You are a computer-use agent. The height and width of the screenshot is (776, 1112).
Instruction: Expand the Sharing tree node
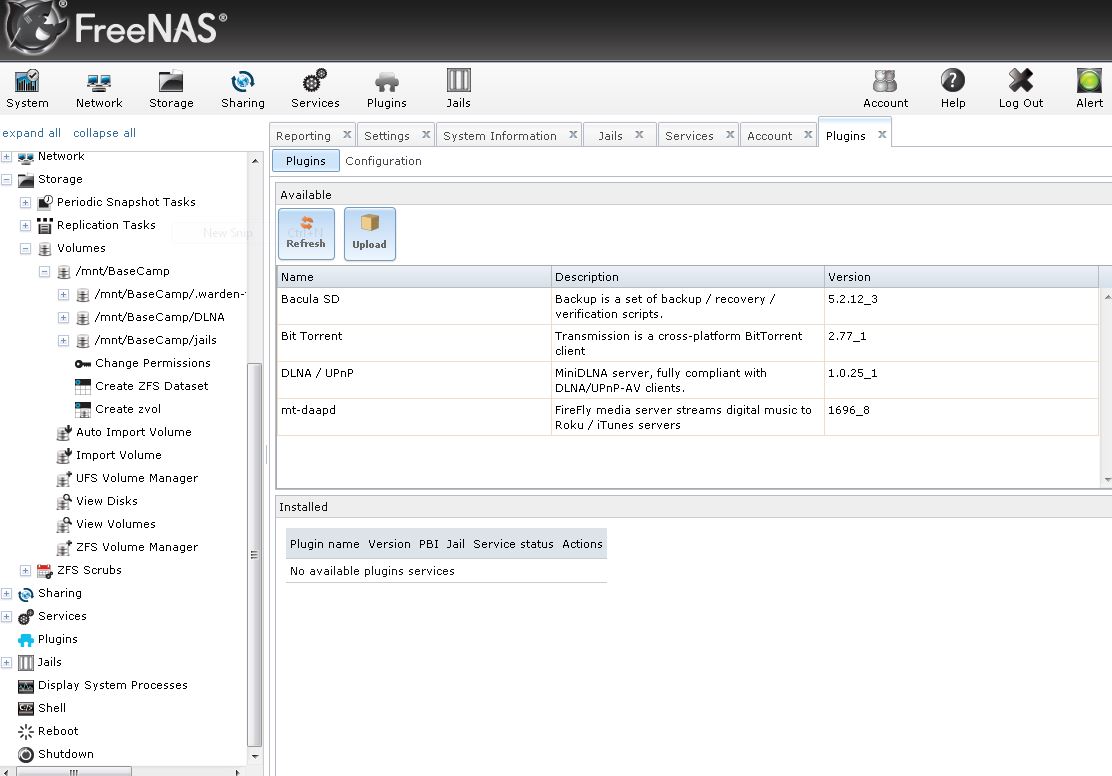coord(6,594)
